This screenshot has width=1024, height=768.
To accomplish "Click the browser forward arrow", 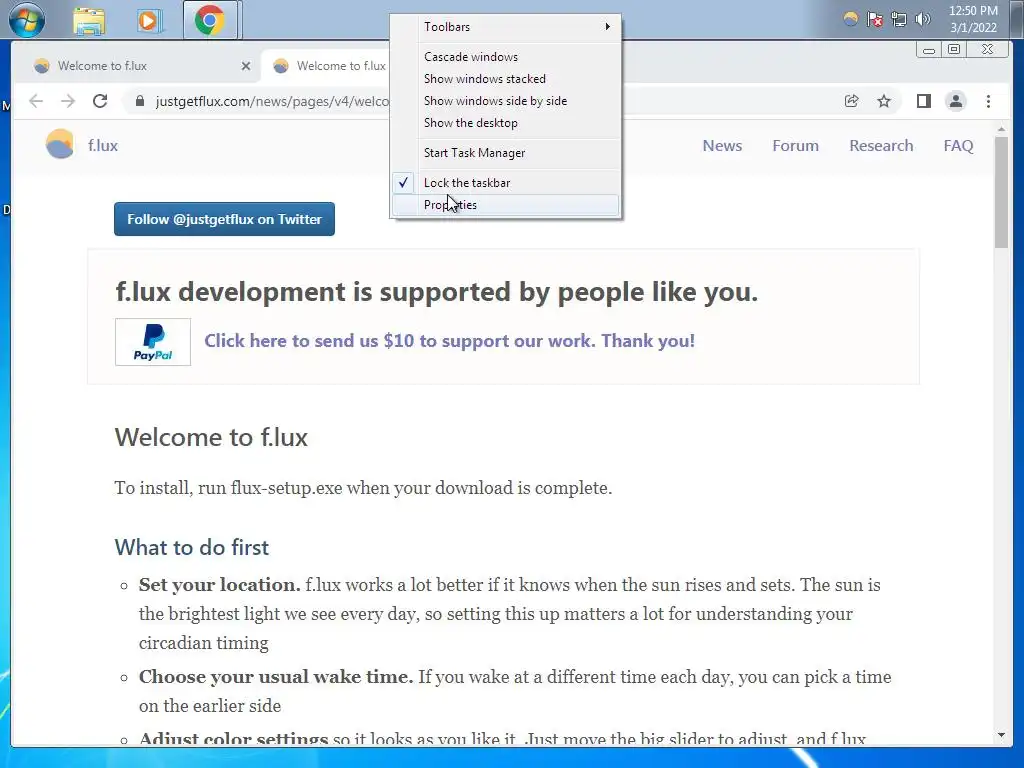I will (x=68, y=101).
